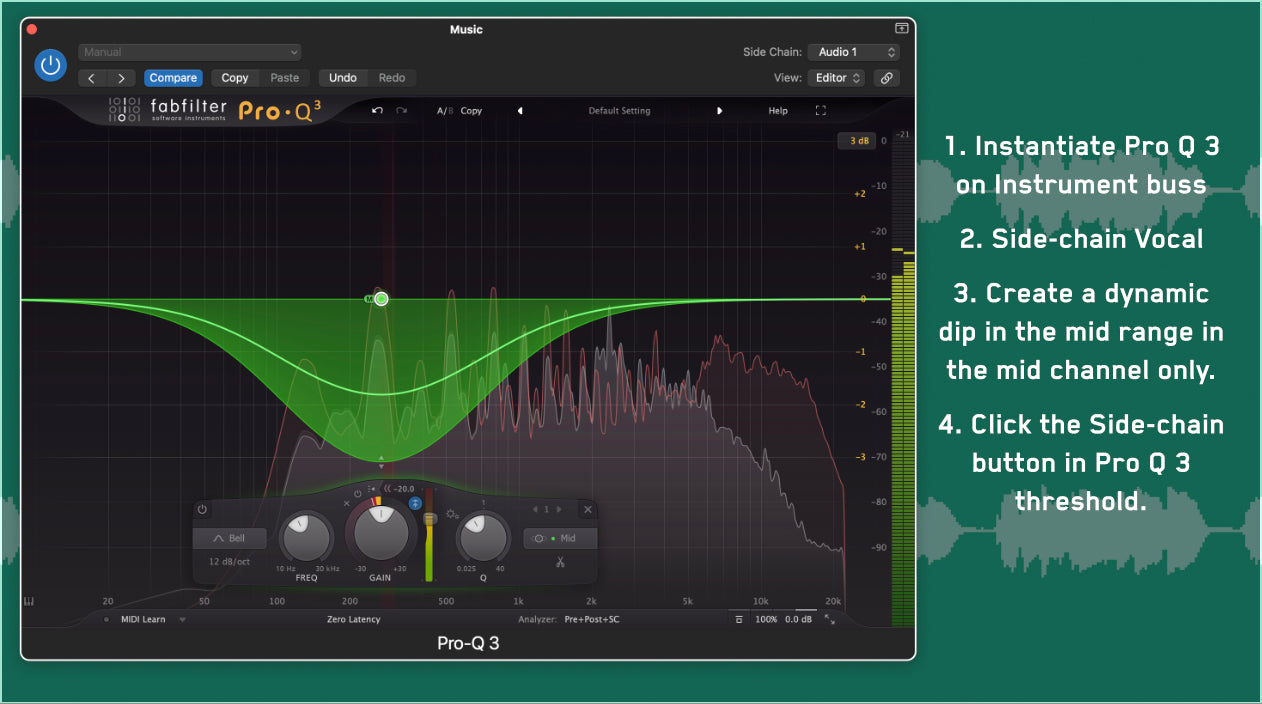
Task: Toggle full screen mode icon
Action: coord(821,111)
